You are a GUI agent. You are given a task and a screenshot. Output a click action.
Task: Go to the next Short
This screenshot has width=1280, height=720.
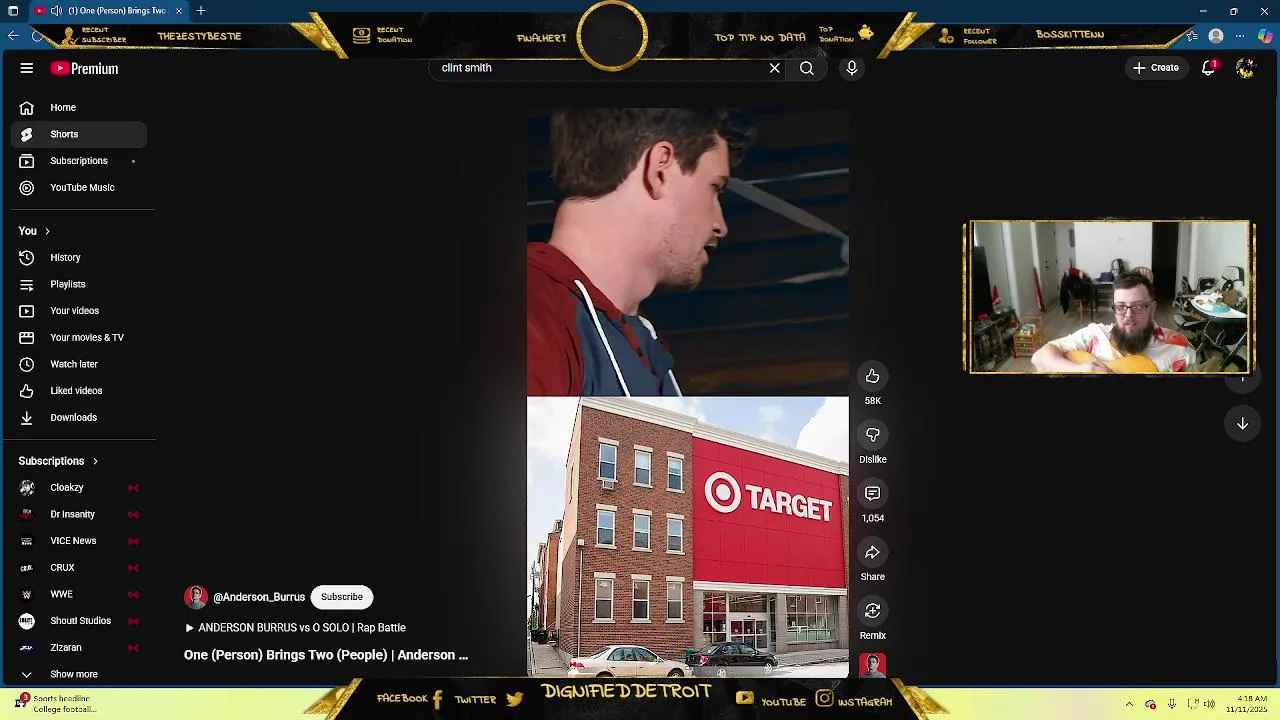(1242, 423)
